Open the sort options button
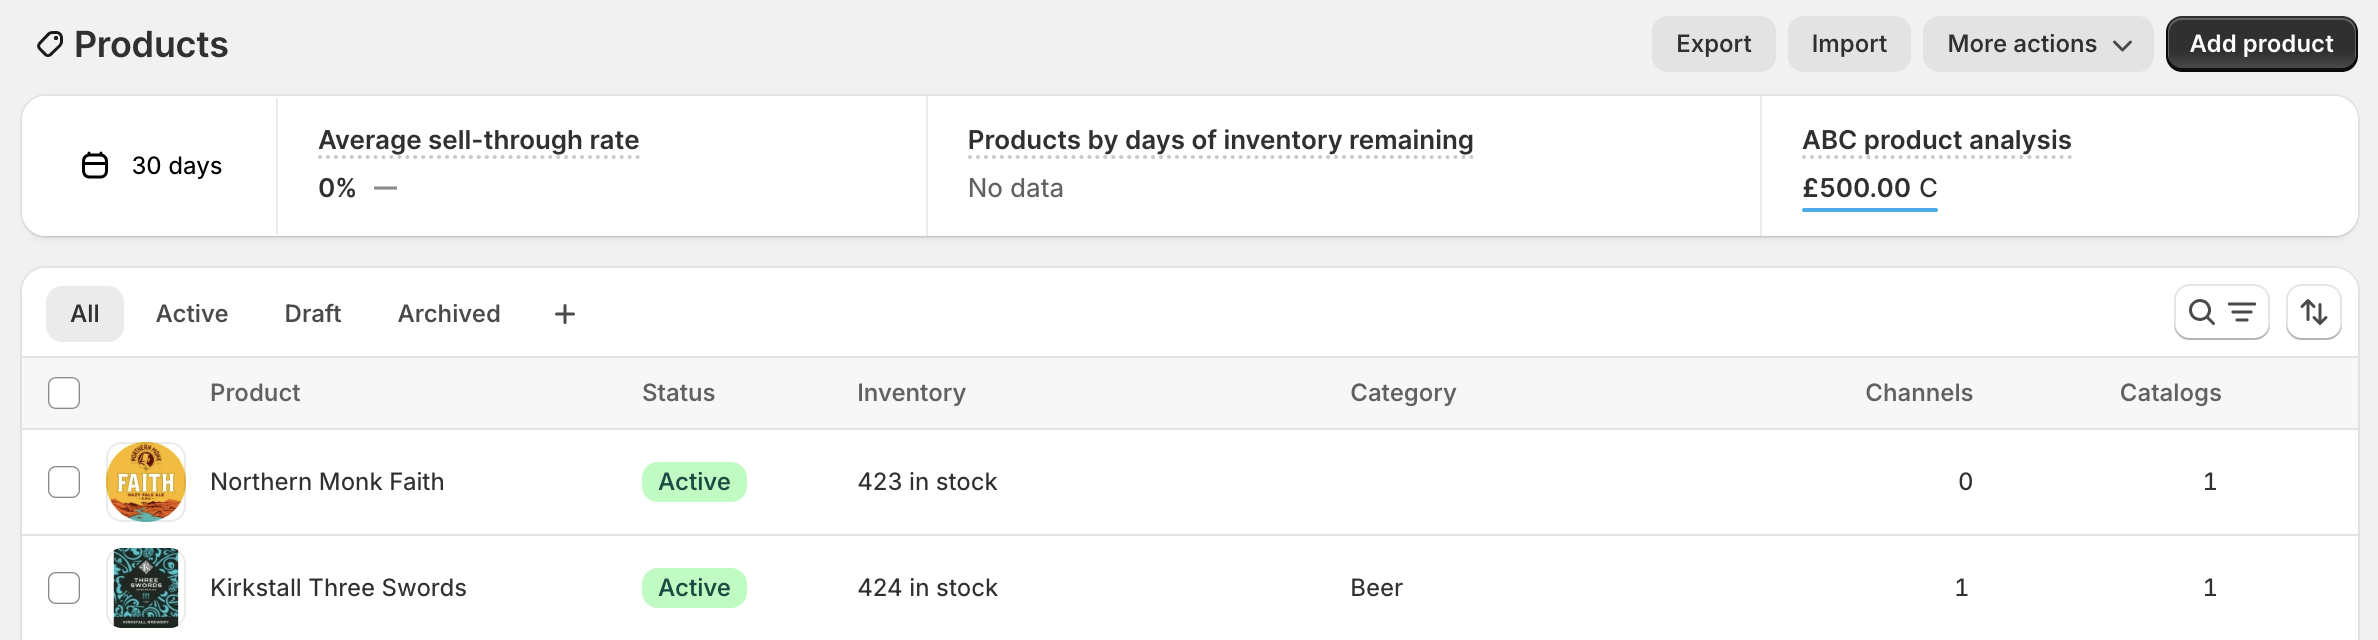 point(2313,313)
